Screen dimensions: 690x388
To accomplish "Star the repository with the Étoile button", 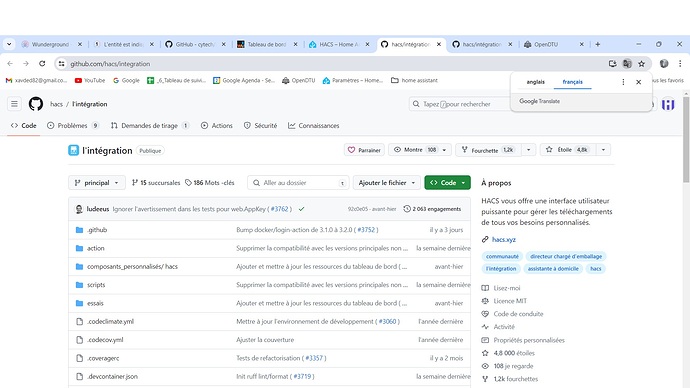I will (x=568, y=150).
